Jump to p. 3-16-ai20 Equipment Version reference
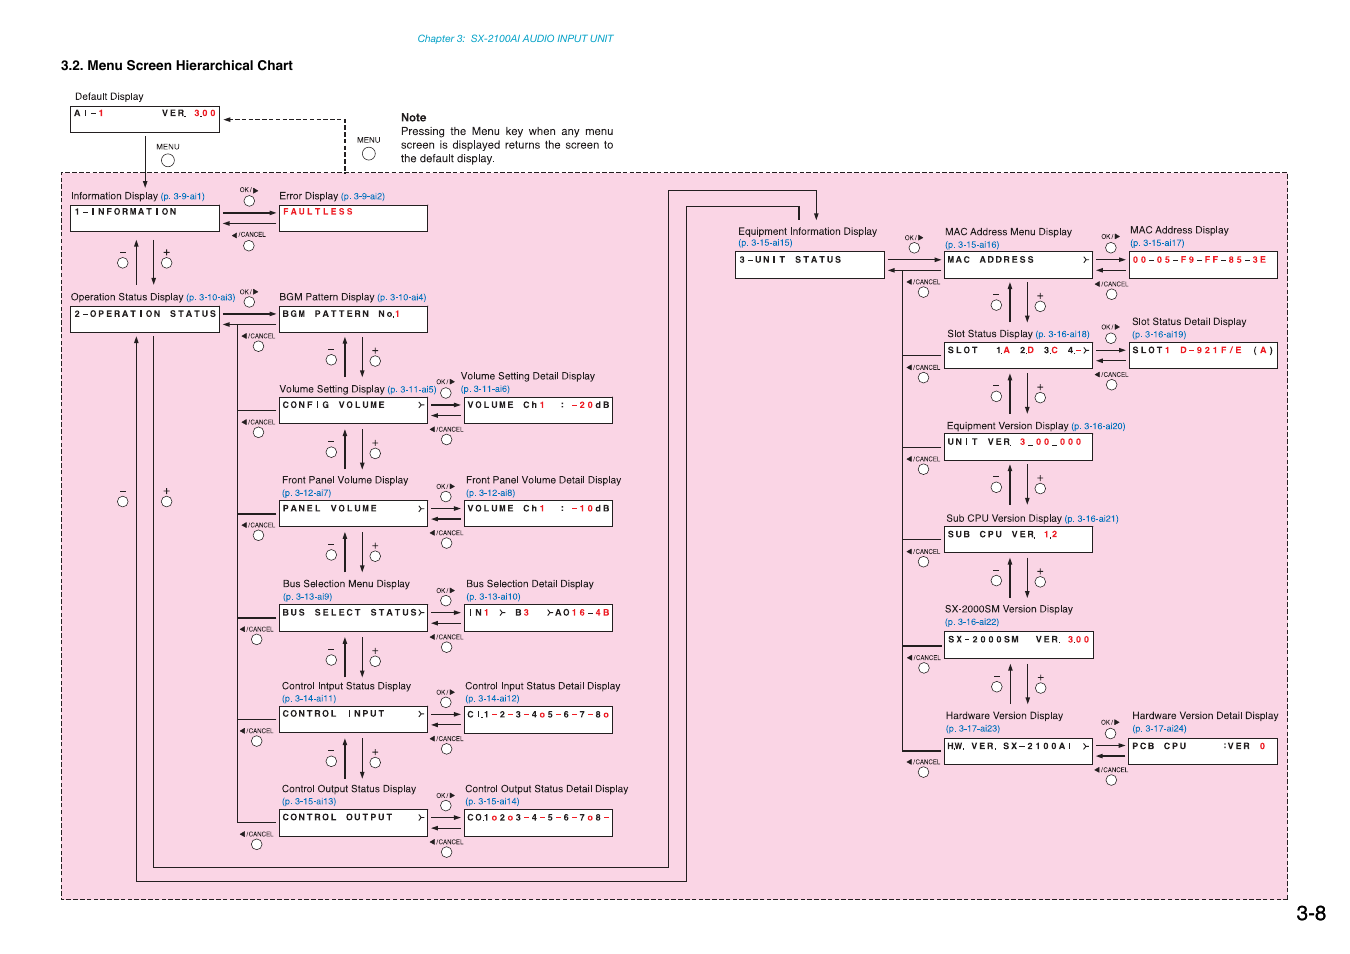The image size is (1350, 954). click(1098, 427)
